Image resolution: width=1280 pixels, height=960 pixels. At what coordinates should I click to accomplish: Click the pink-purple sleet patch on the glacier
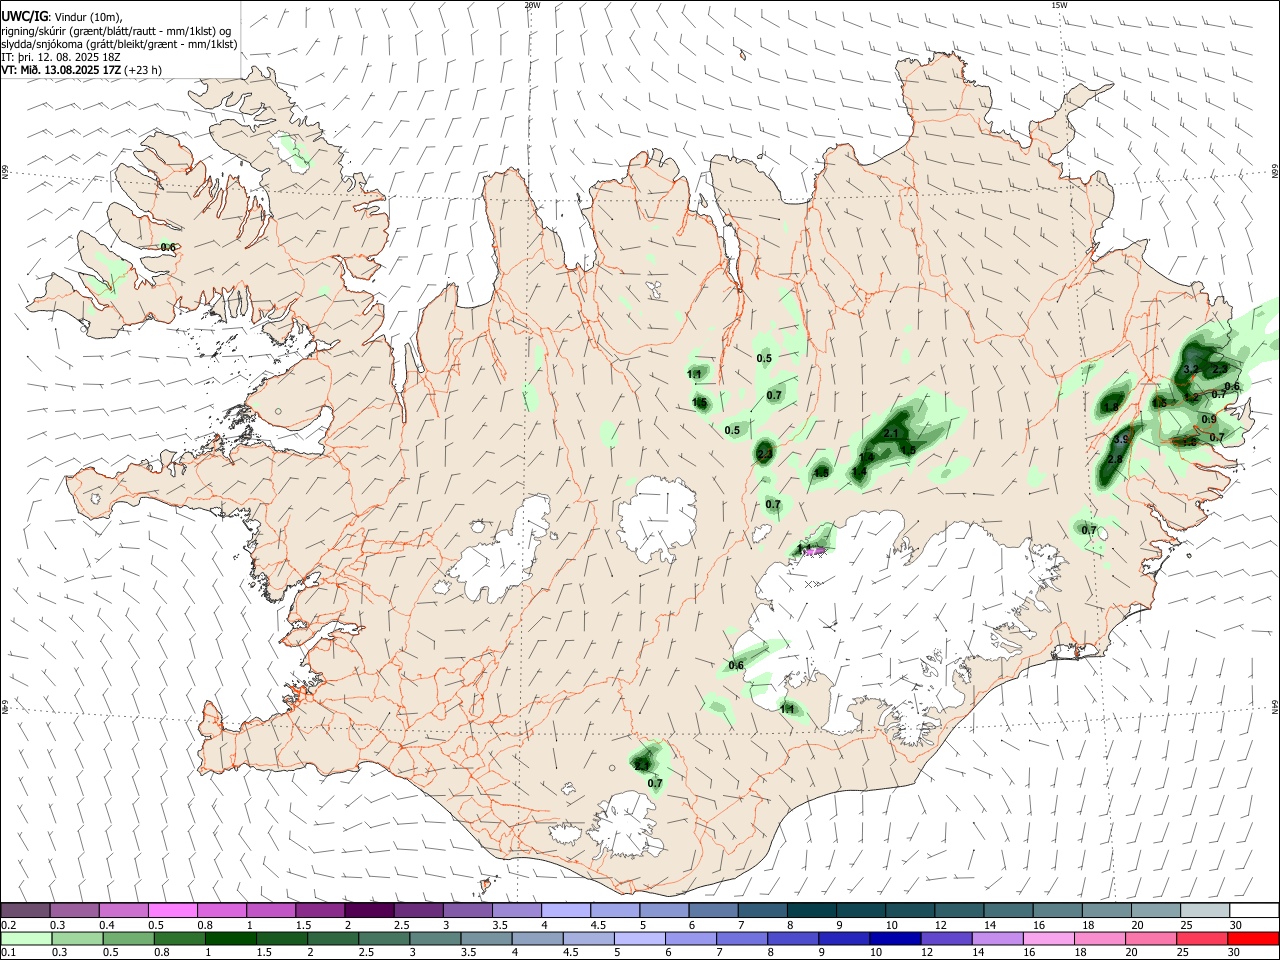click(814, 549)
